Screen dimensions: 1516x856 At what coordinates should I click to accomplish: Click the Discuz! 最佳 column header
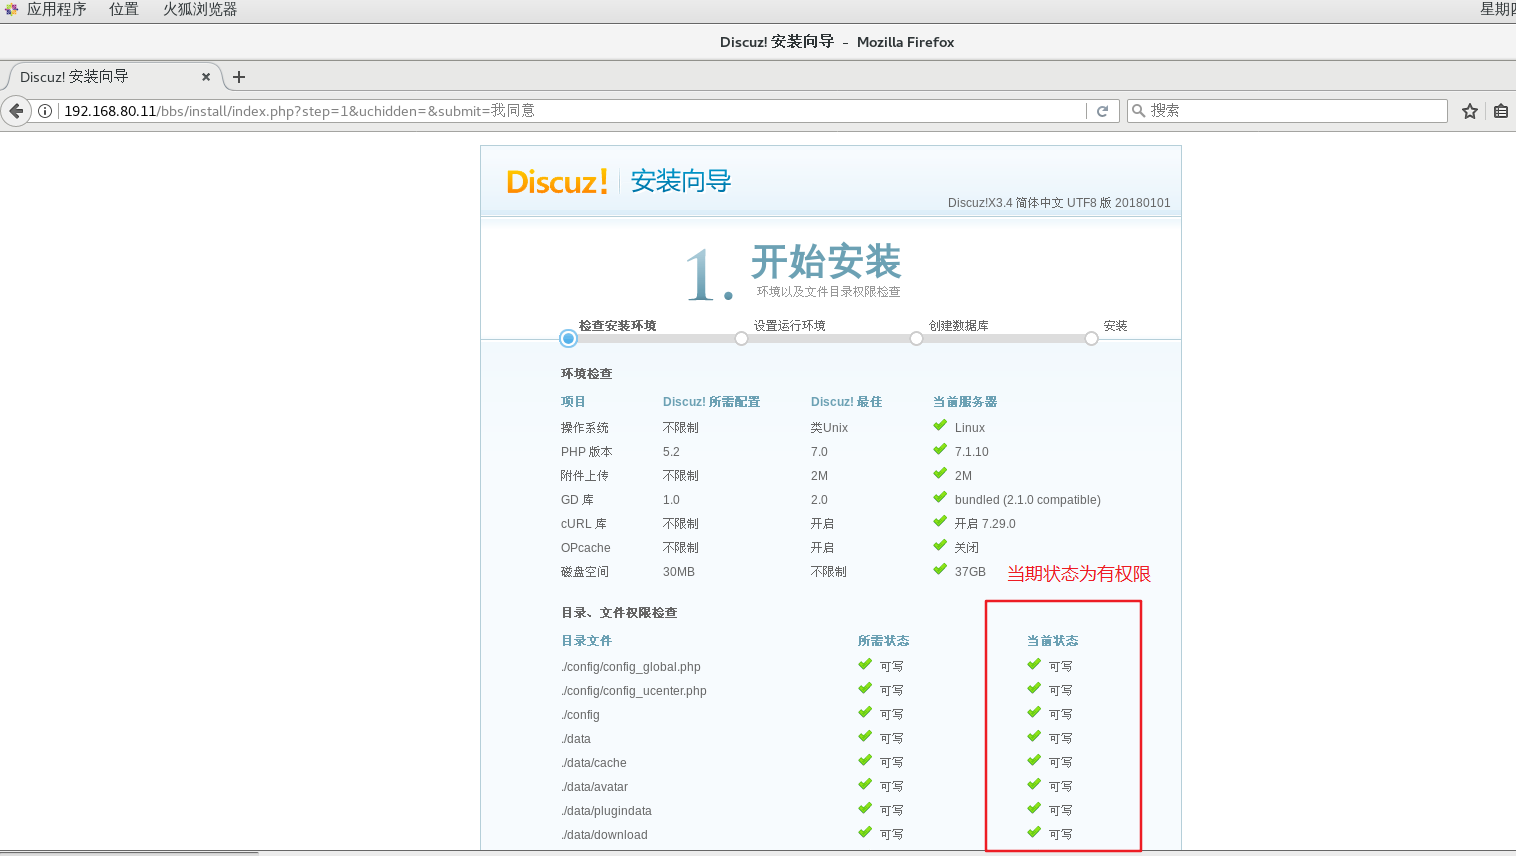846,402
